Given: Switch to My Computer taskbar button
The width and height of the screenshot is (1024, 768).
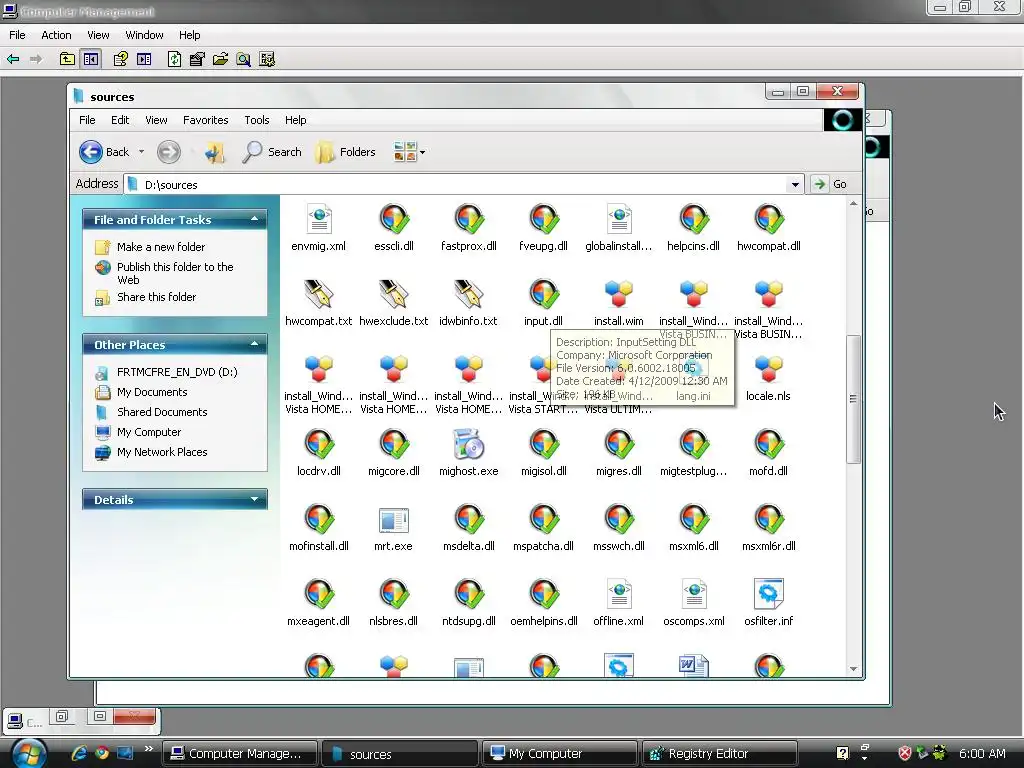Looking at the screenshot, I should pos(560,754).
